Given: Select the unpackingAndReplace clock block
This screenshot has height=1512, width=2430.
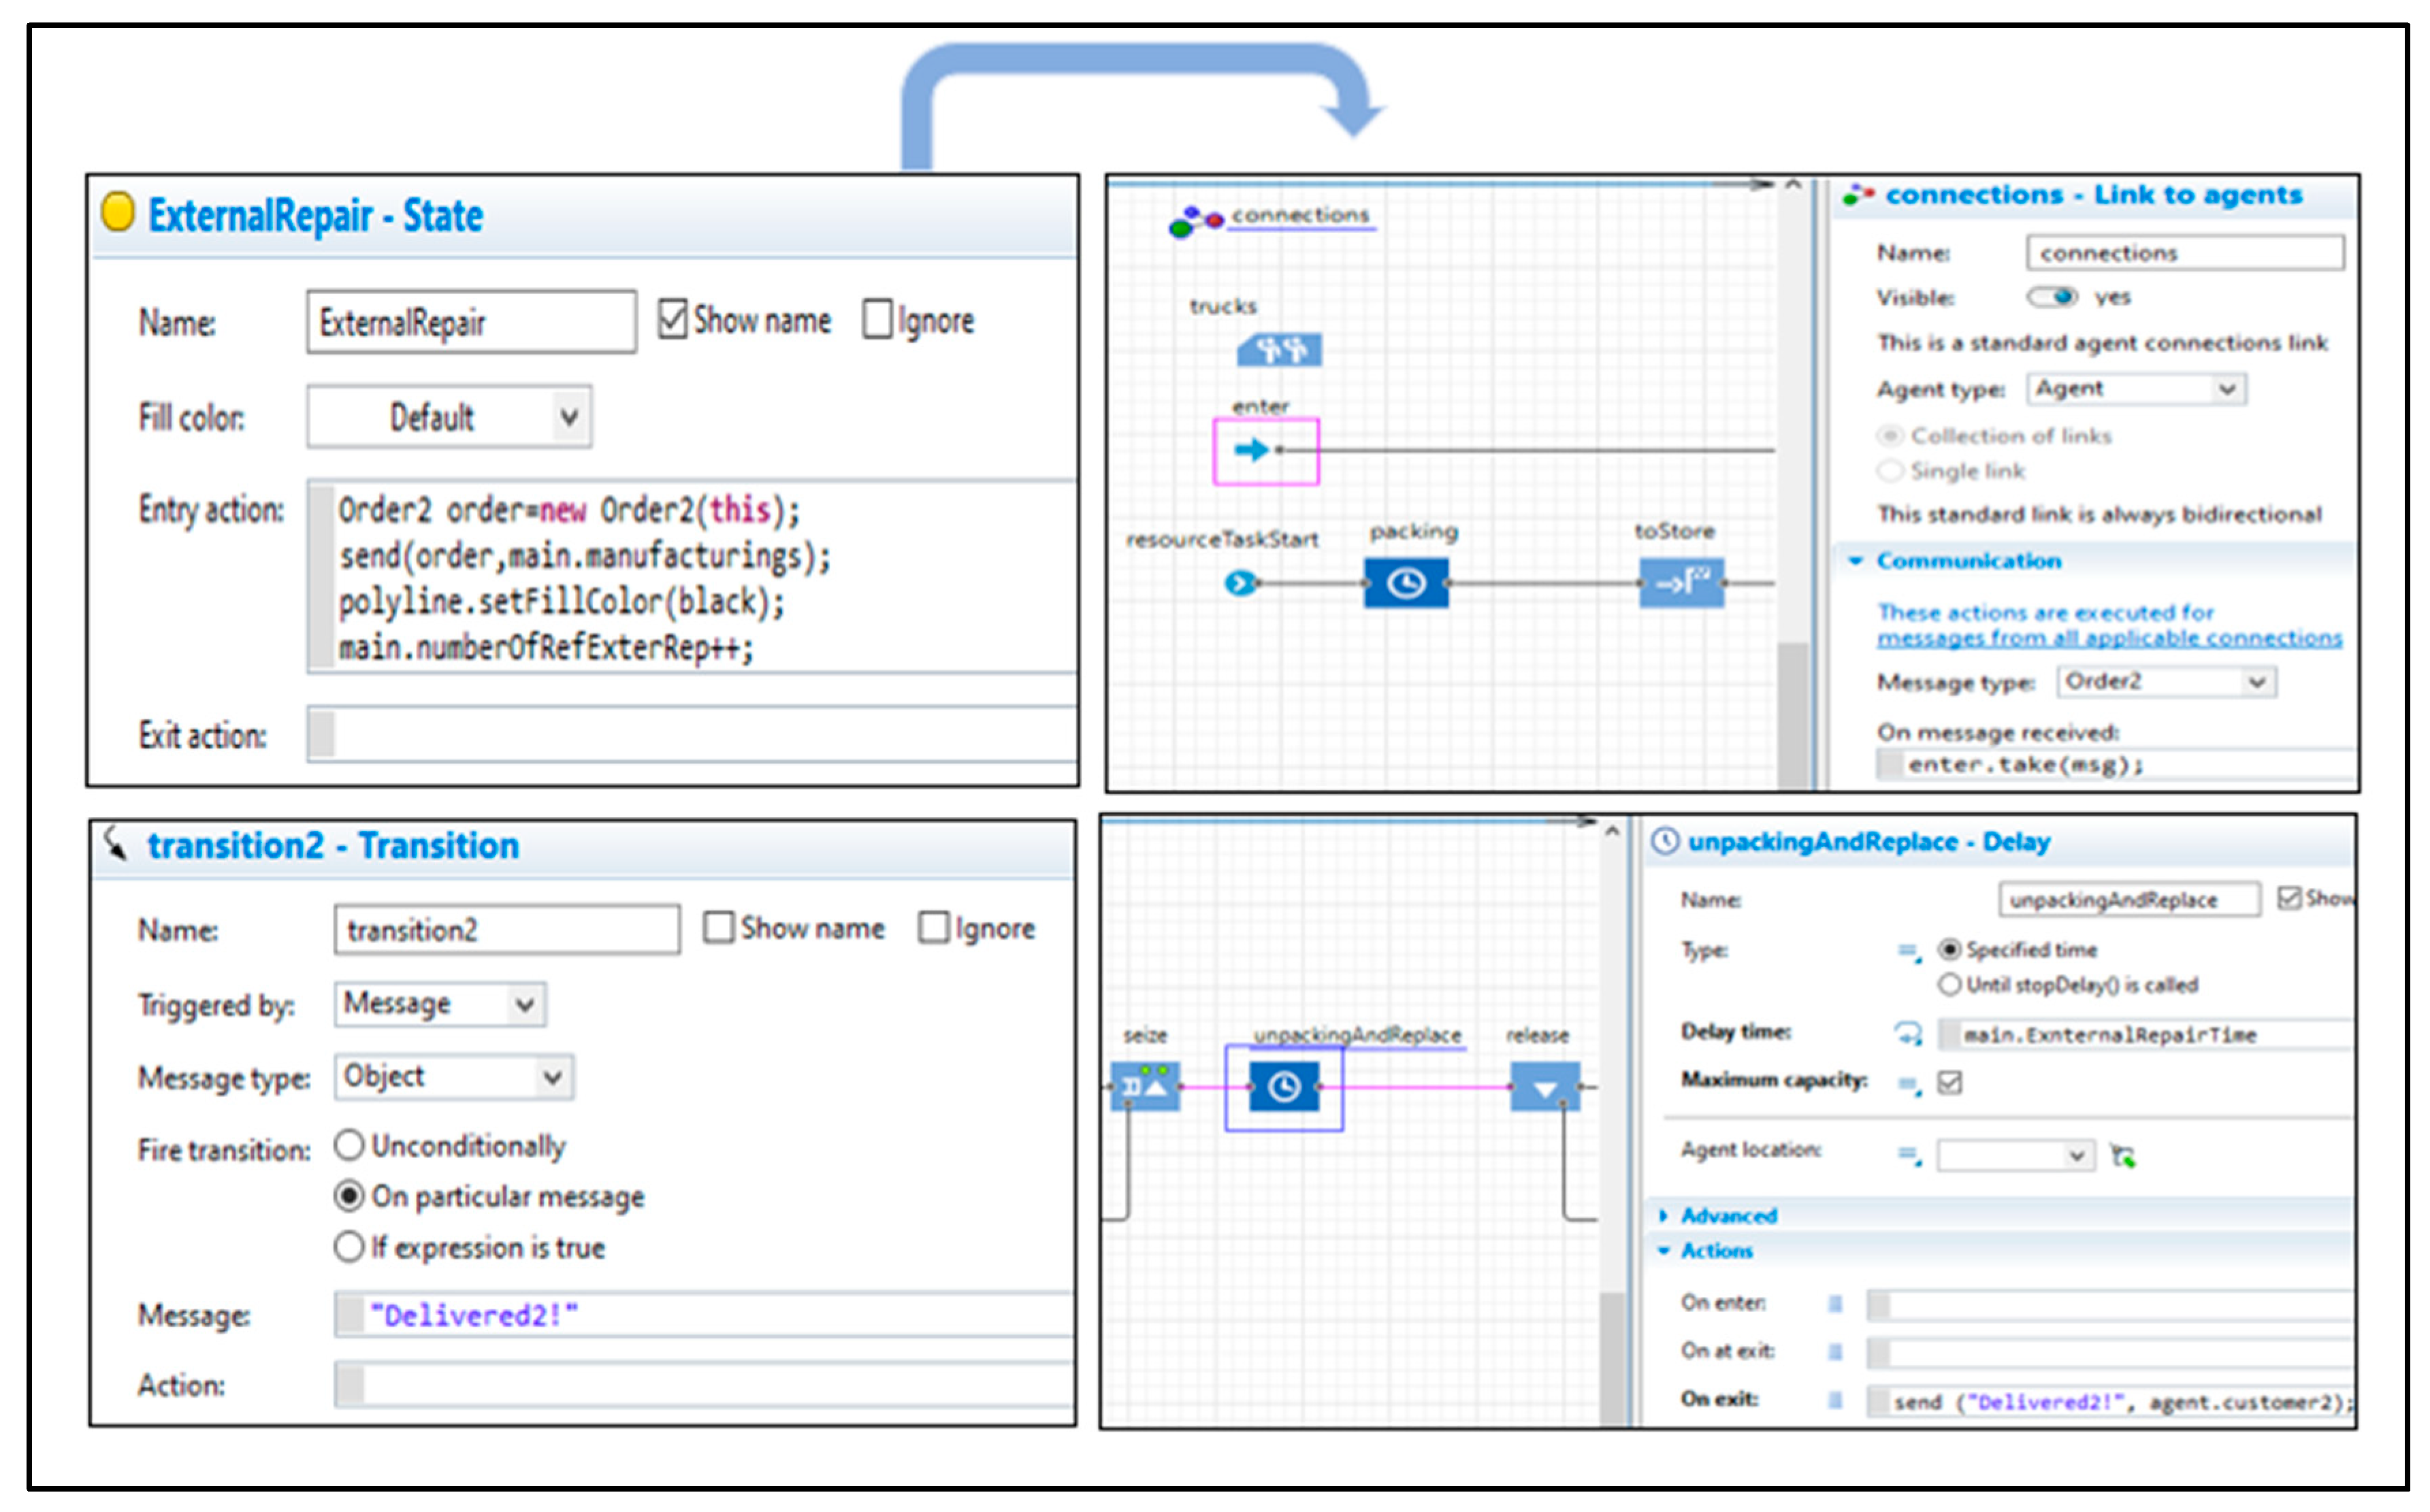Looking at the screenshot, I should (1284, 1087).
